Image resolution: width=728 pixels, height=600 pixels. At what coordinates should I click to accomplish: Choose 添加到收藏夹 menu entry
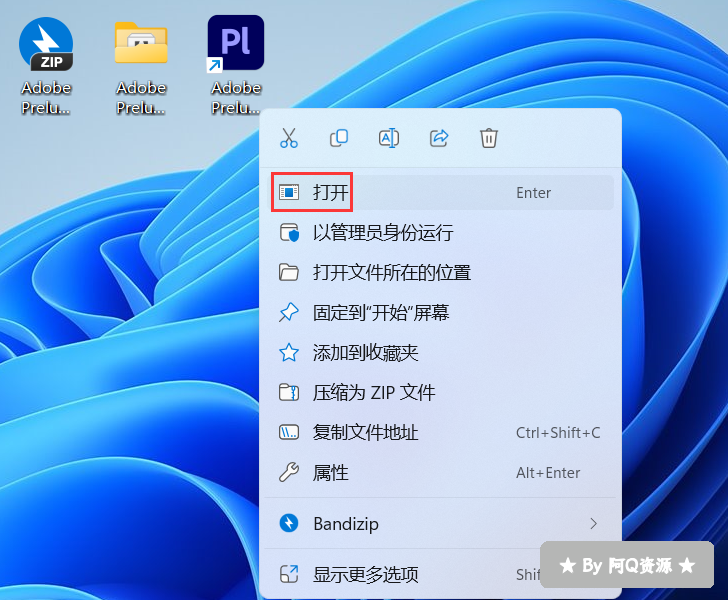[x=440, y=353]
